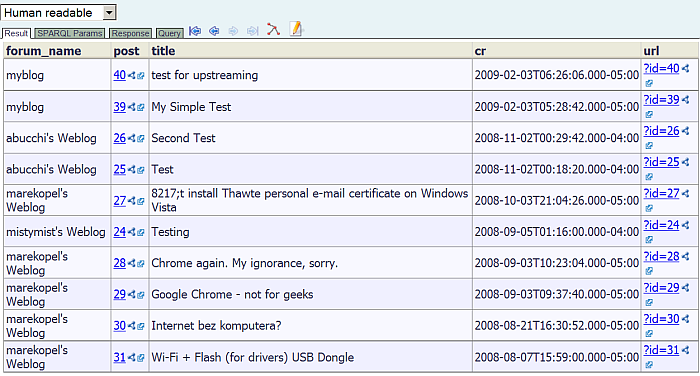Open post link 30
Screen dimensions: 700x376
120,326
